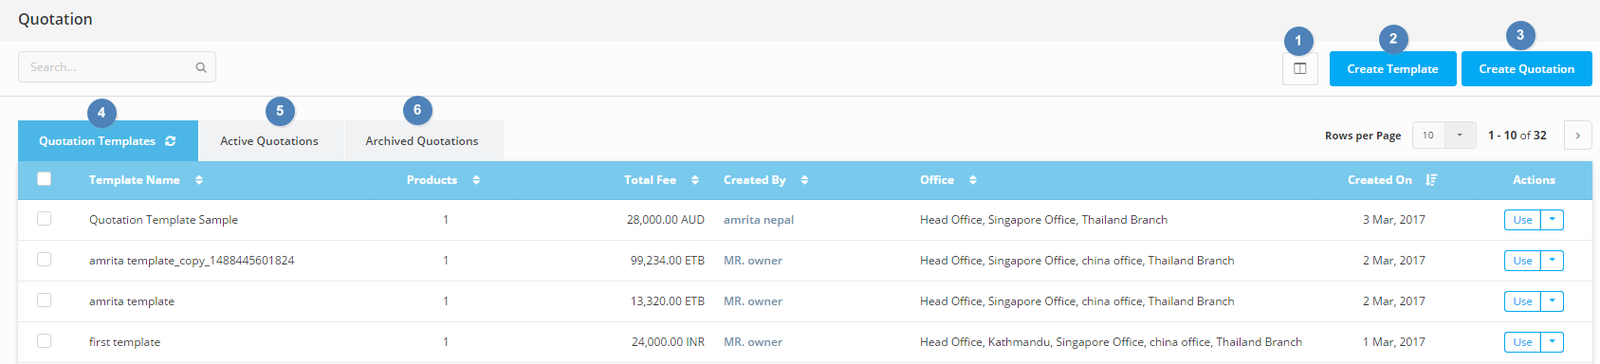Viewport: 1600px width, 364px height.
Task: Click the 99,234.00 ETB total fee cell
Action: tap(668, 261)
